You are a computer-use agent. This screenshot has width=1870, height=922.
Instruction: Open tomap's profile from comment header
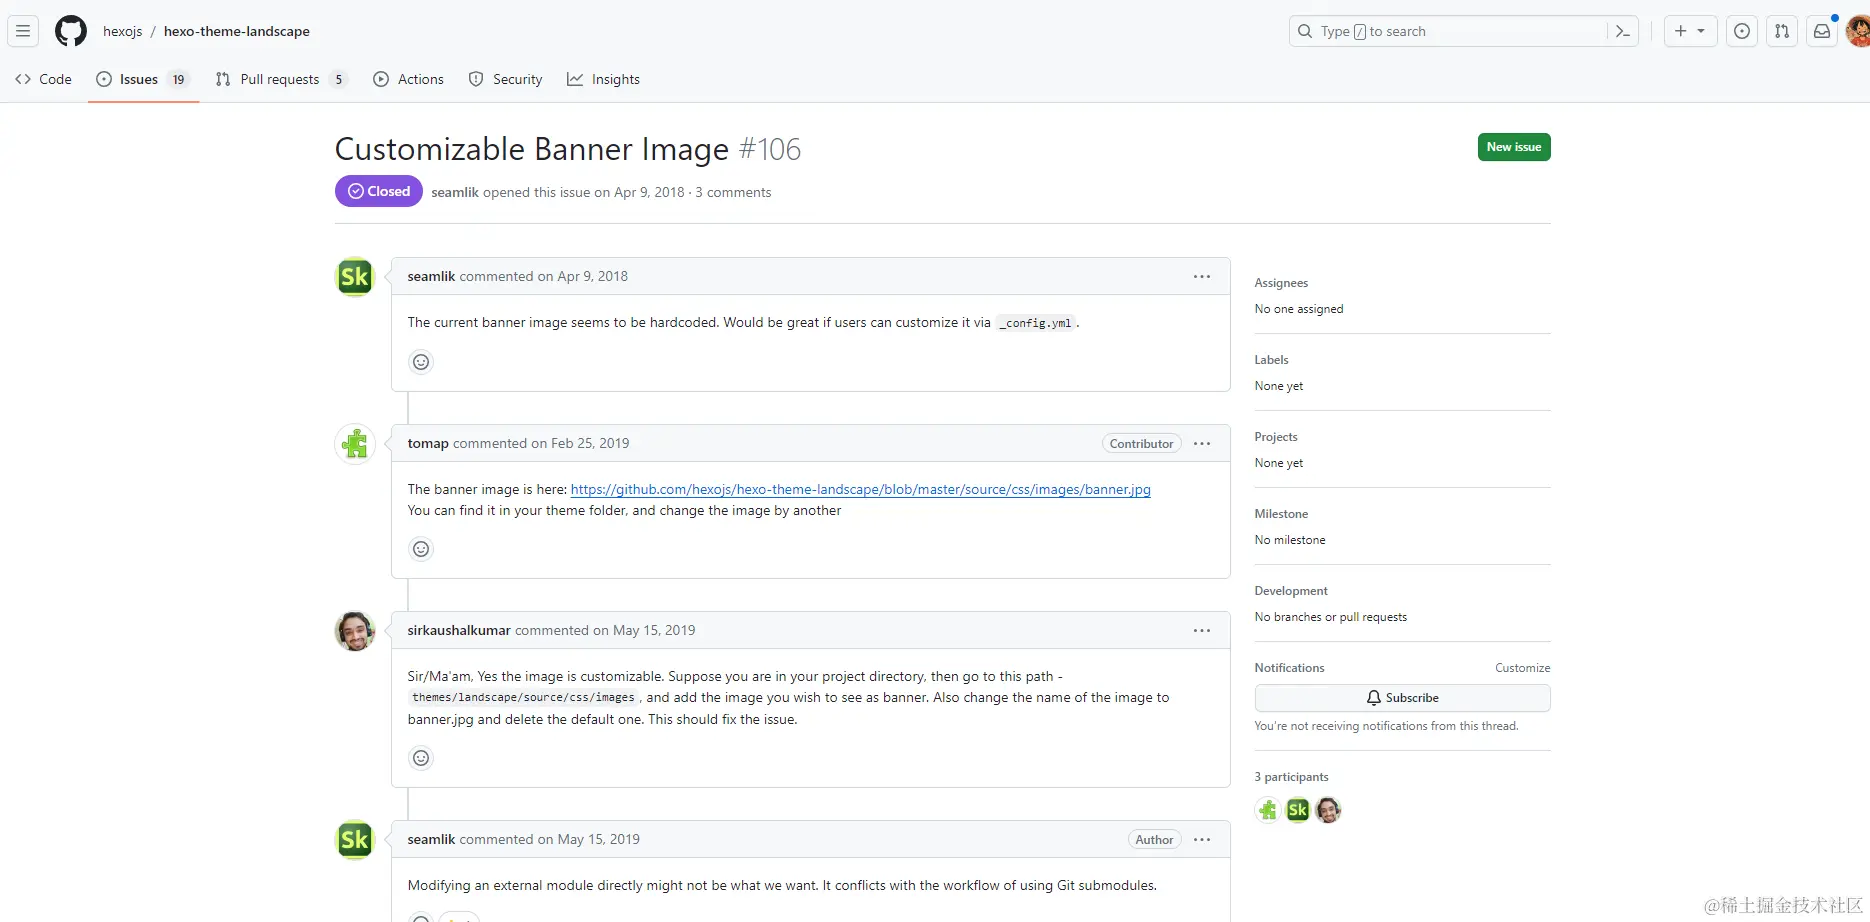[x=428, y=443]
